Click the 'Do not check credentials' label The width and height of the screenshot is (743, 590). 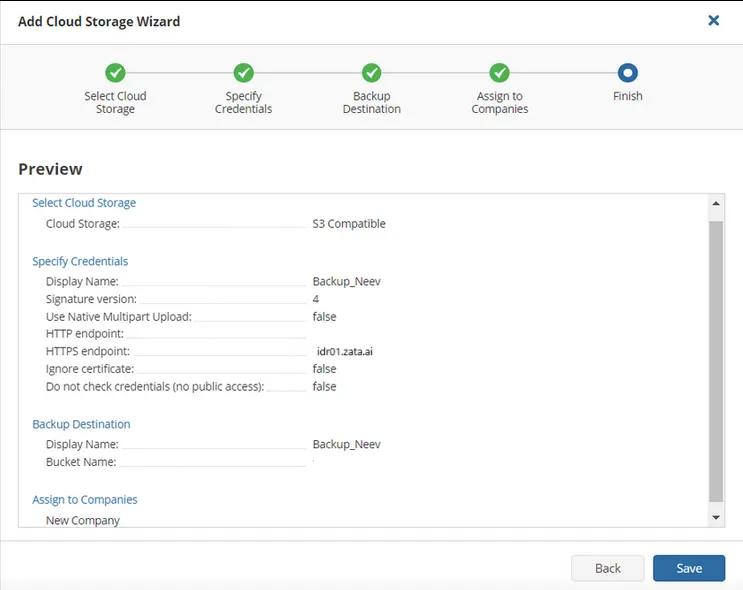[x=155, y=387]
